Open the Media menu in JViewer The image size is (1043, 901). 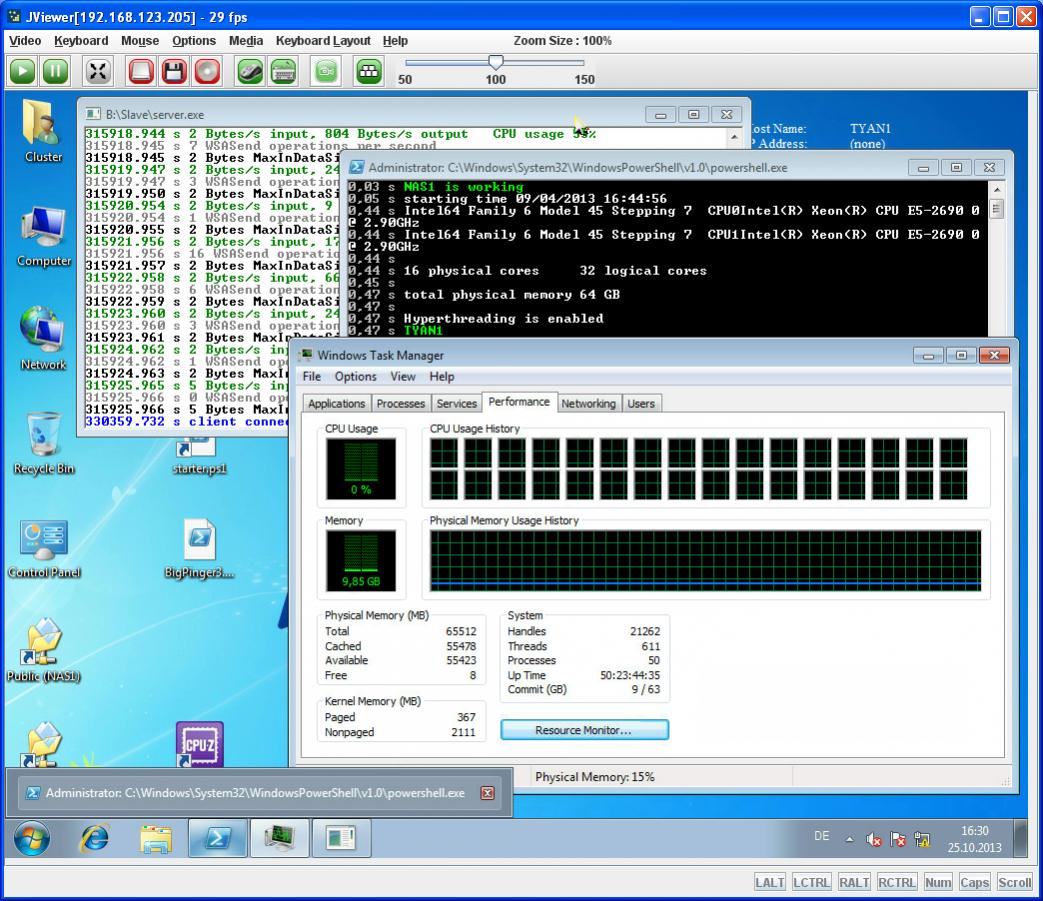[246, 41]
